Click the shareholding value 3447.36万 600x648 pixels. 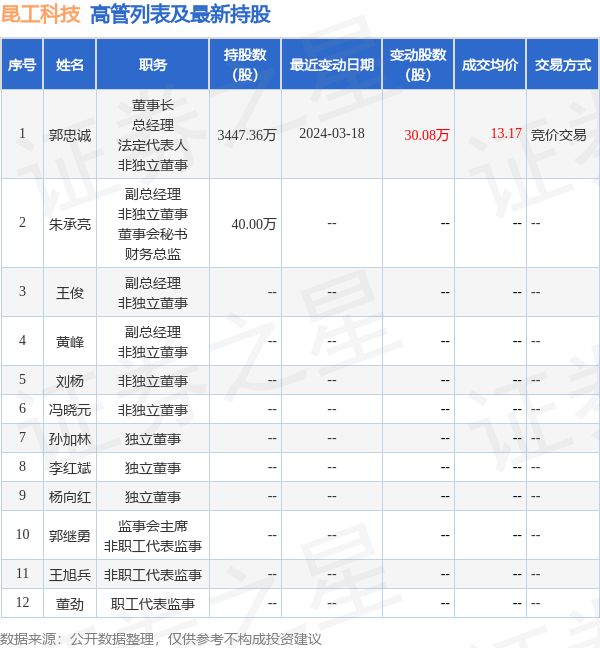click(247, 135)
